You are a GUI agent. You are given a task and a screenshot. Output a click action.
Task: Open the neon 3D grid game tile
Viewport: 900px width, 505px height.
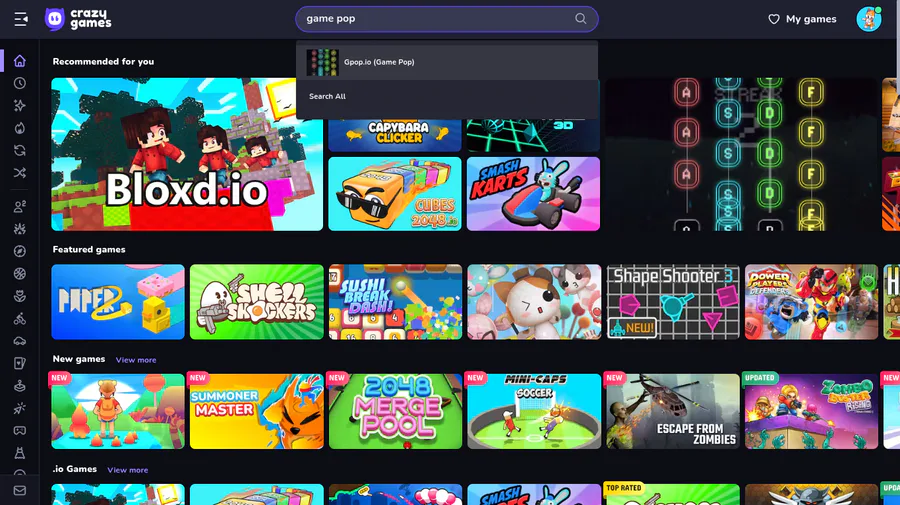533,135
